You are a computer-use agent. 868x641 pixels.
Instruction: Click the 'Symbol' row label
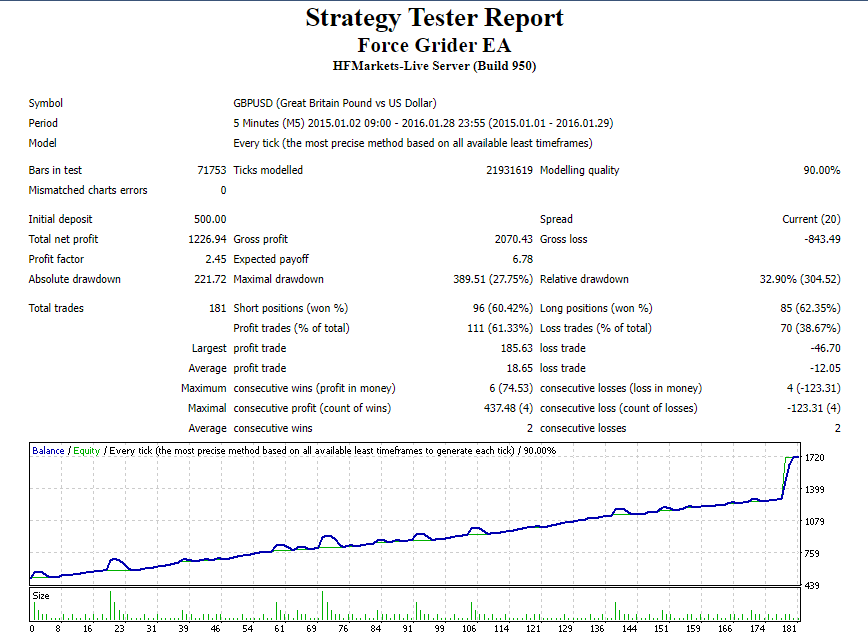pos(46,104)
